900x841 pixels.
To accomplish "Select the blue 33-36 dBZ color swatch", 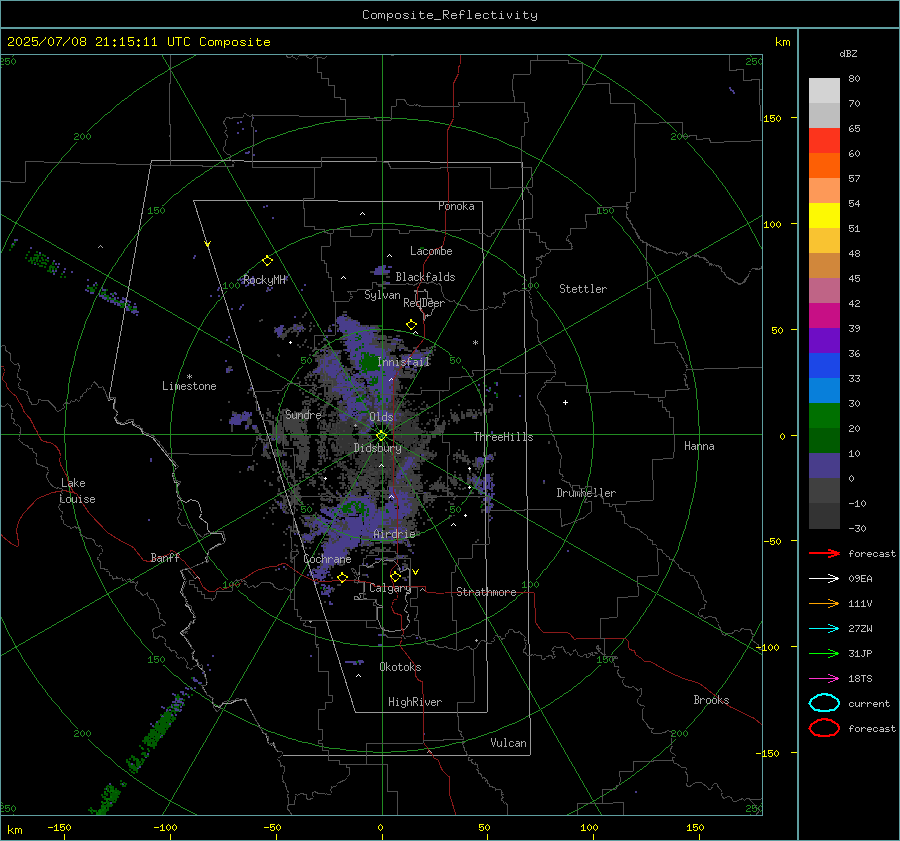I will [x=824, y=366].
